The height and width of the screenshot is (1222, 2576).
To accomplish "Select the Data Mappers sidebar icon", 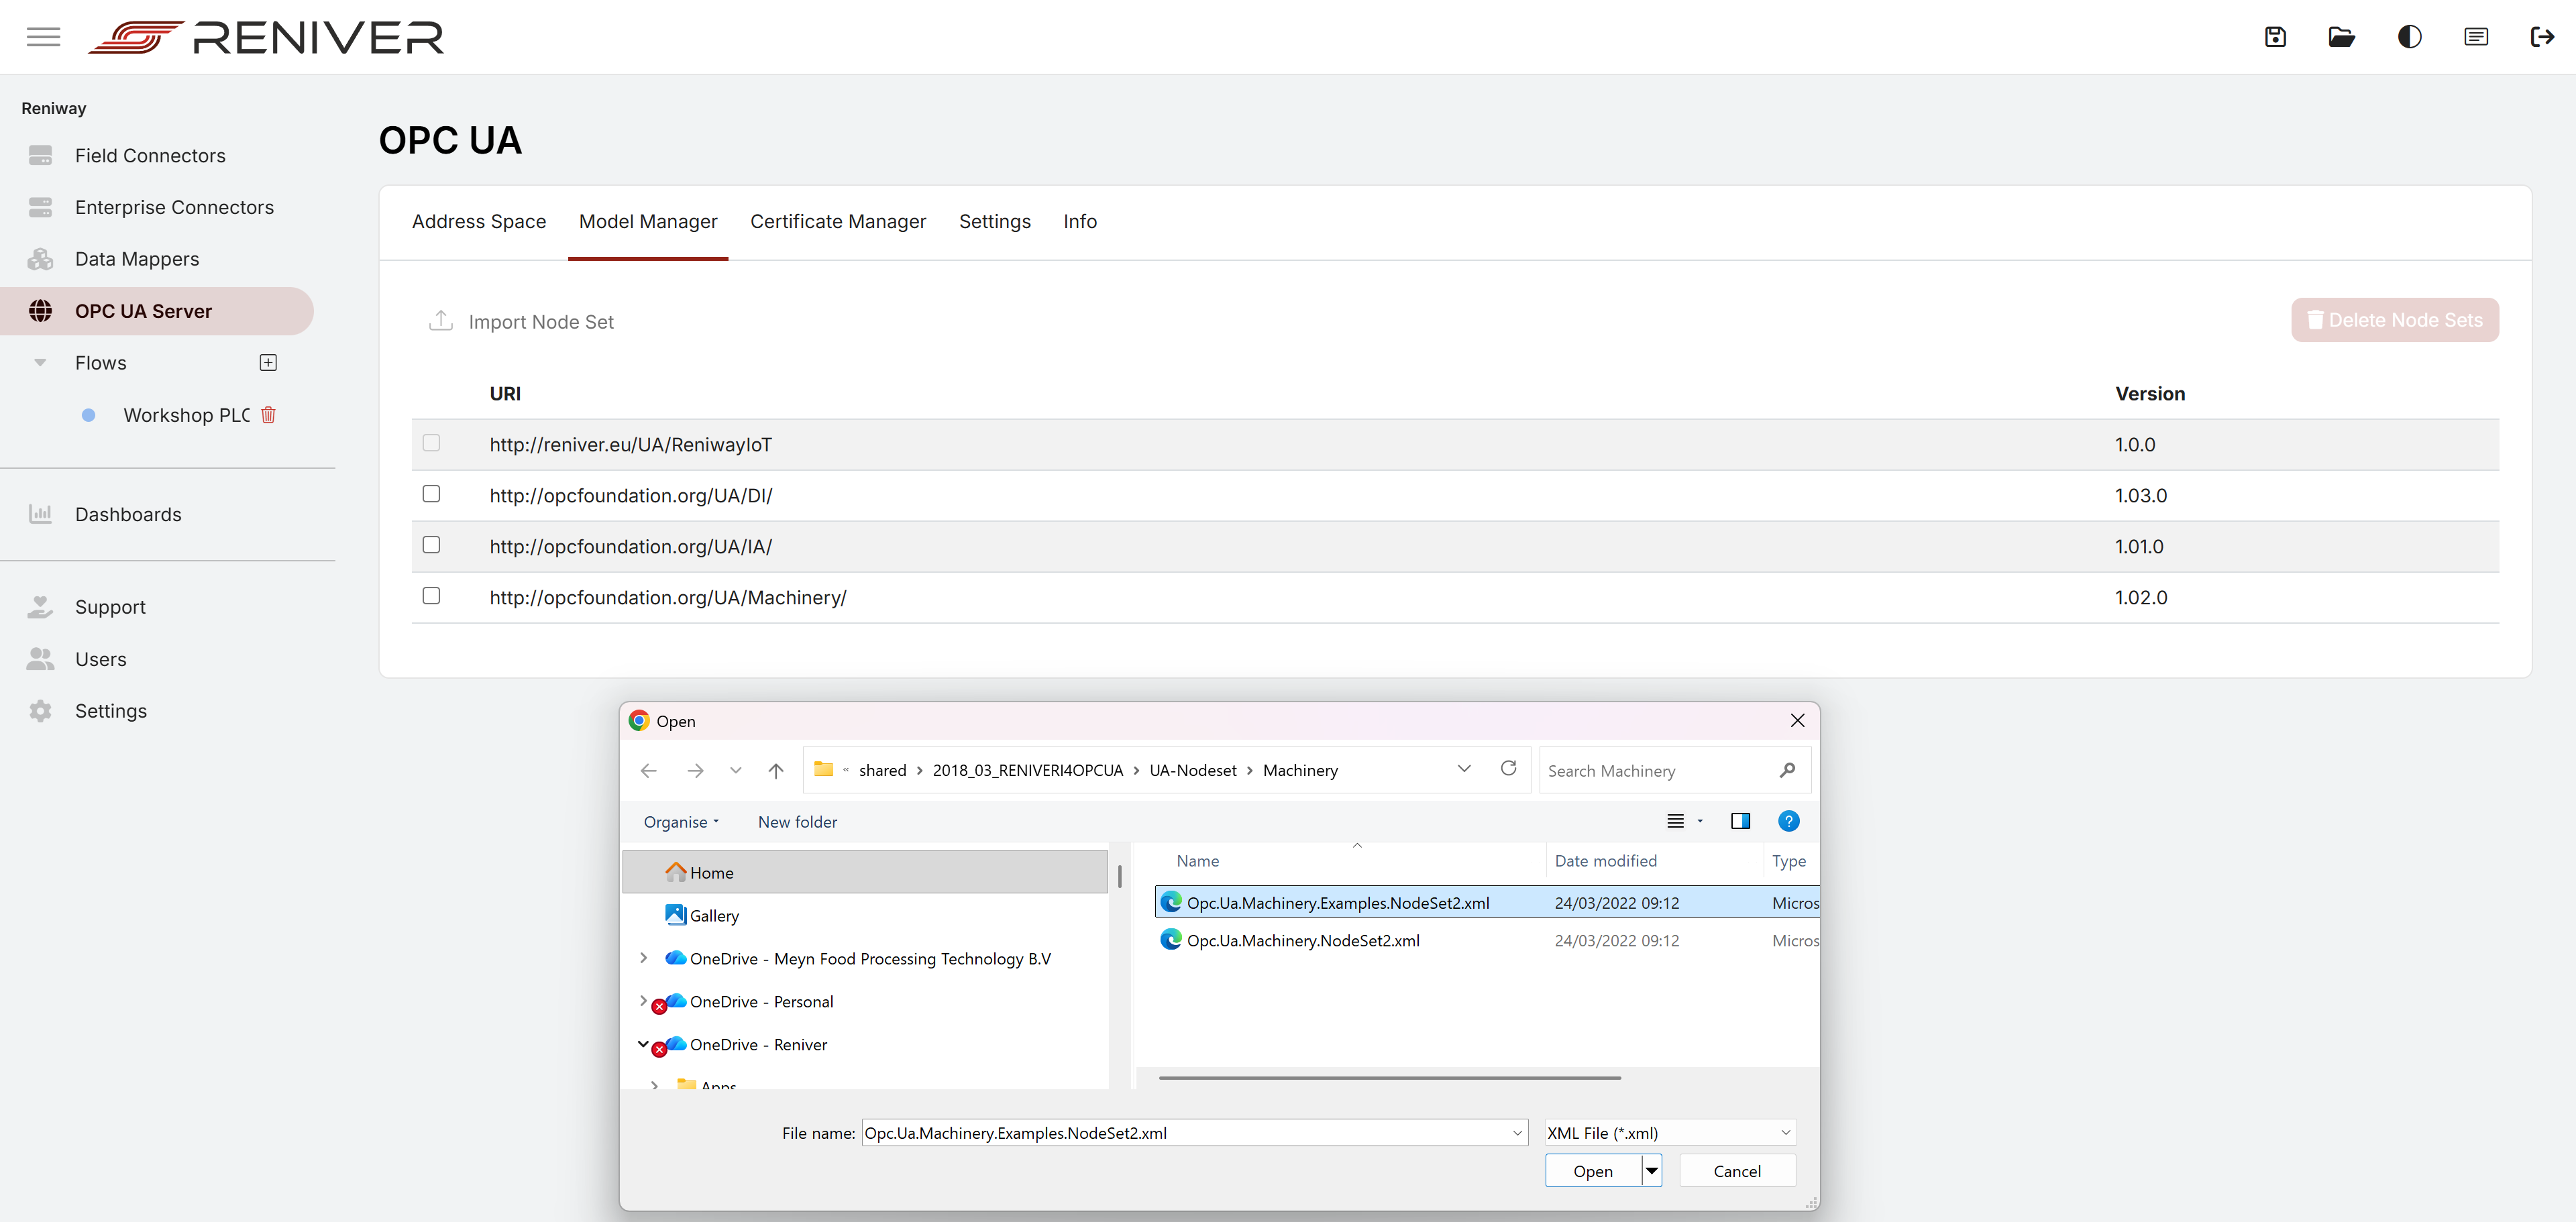I will point(41,258).
